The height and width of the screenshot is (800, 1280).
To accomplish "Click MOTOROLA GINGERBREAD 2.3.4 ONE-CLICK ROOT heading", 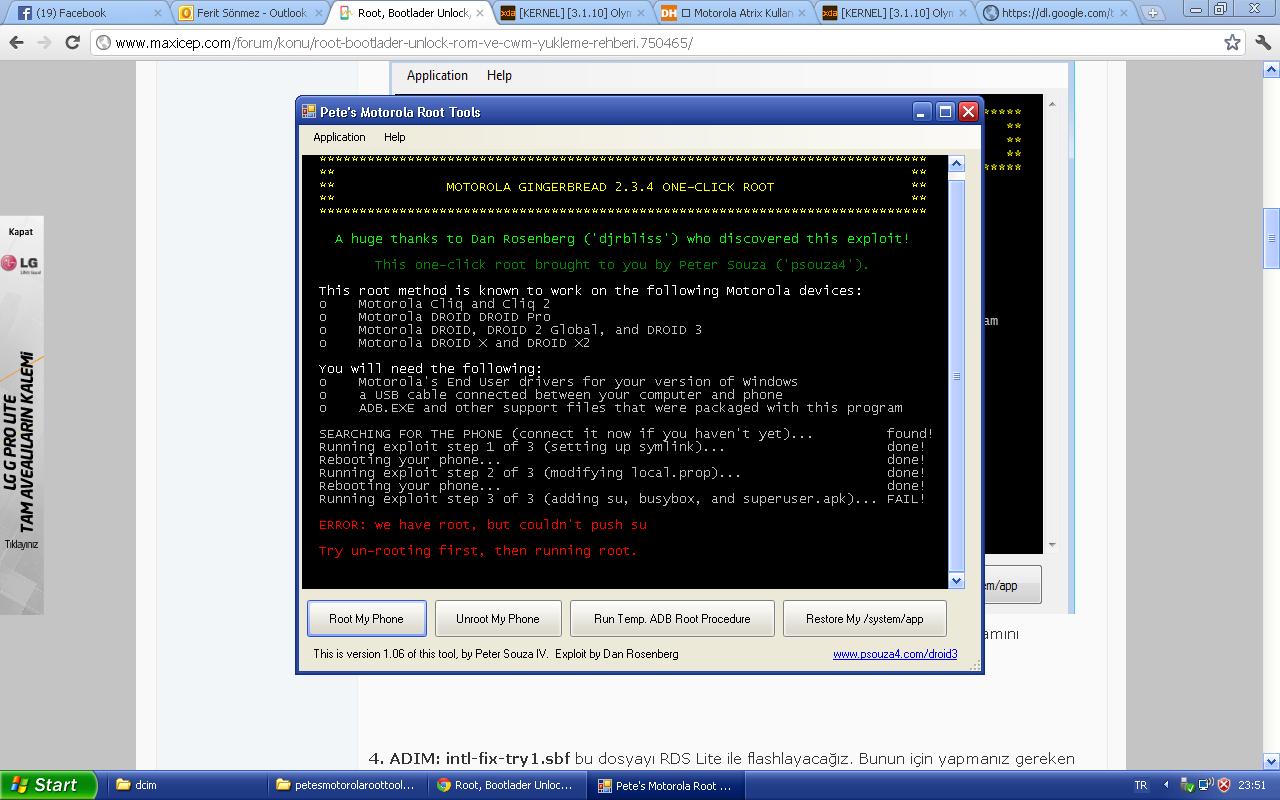I will point(609,186).
